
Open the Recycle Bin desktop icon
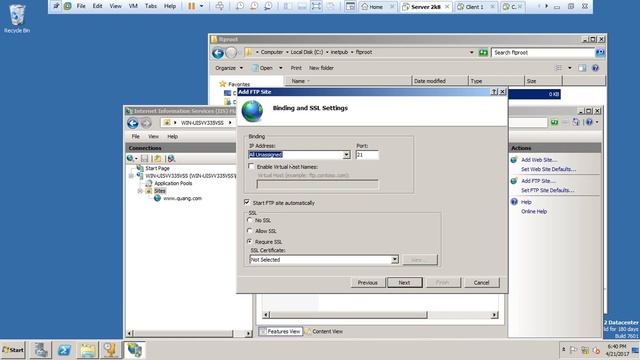pyautogui.click(x=17, y=18)
